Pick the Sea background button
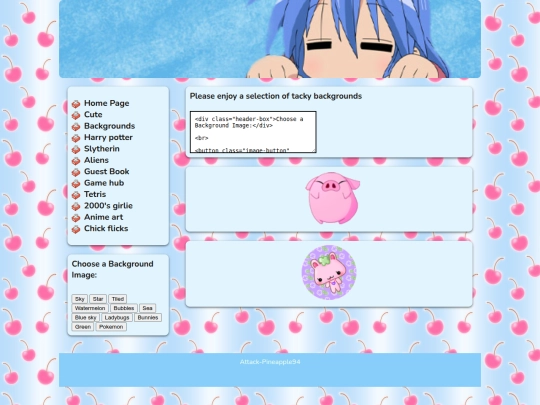Viewport: 540px width, 405px height. click(x=147, y=308)
